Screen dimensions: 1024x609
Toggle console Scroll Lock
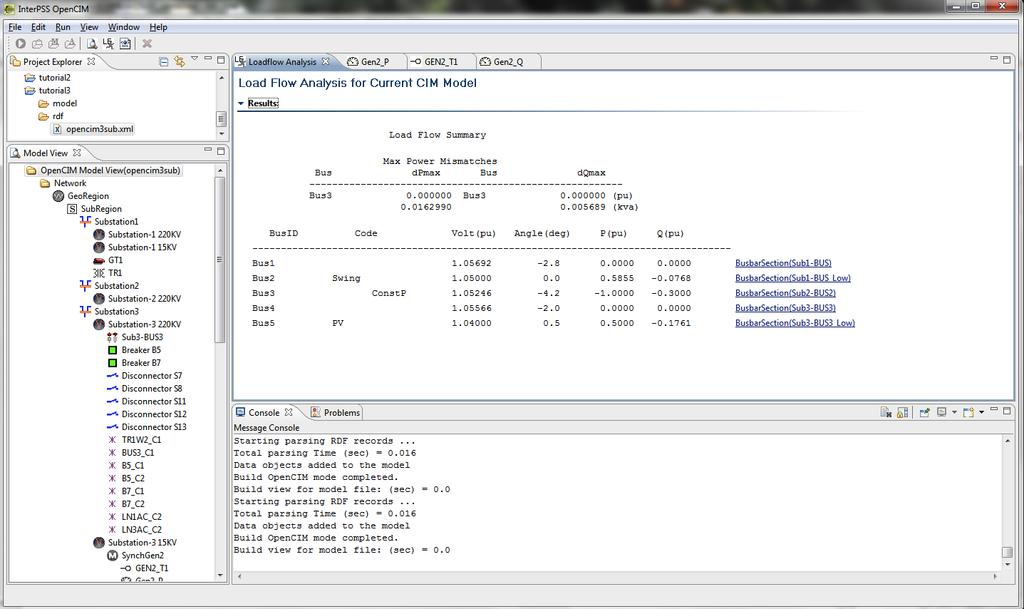[x=903, y=413]
